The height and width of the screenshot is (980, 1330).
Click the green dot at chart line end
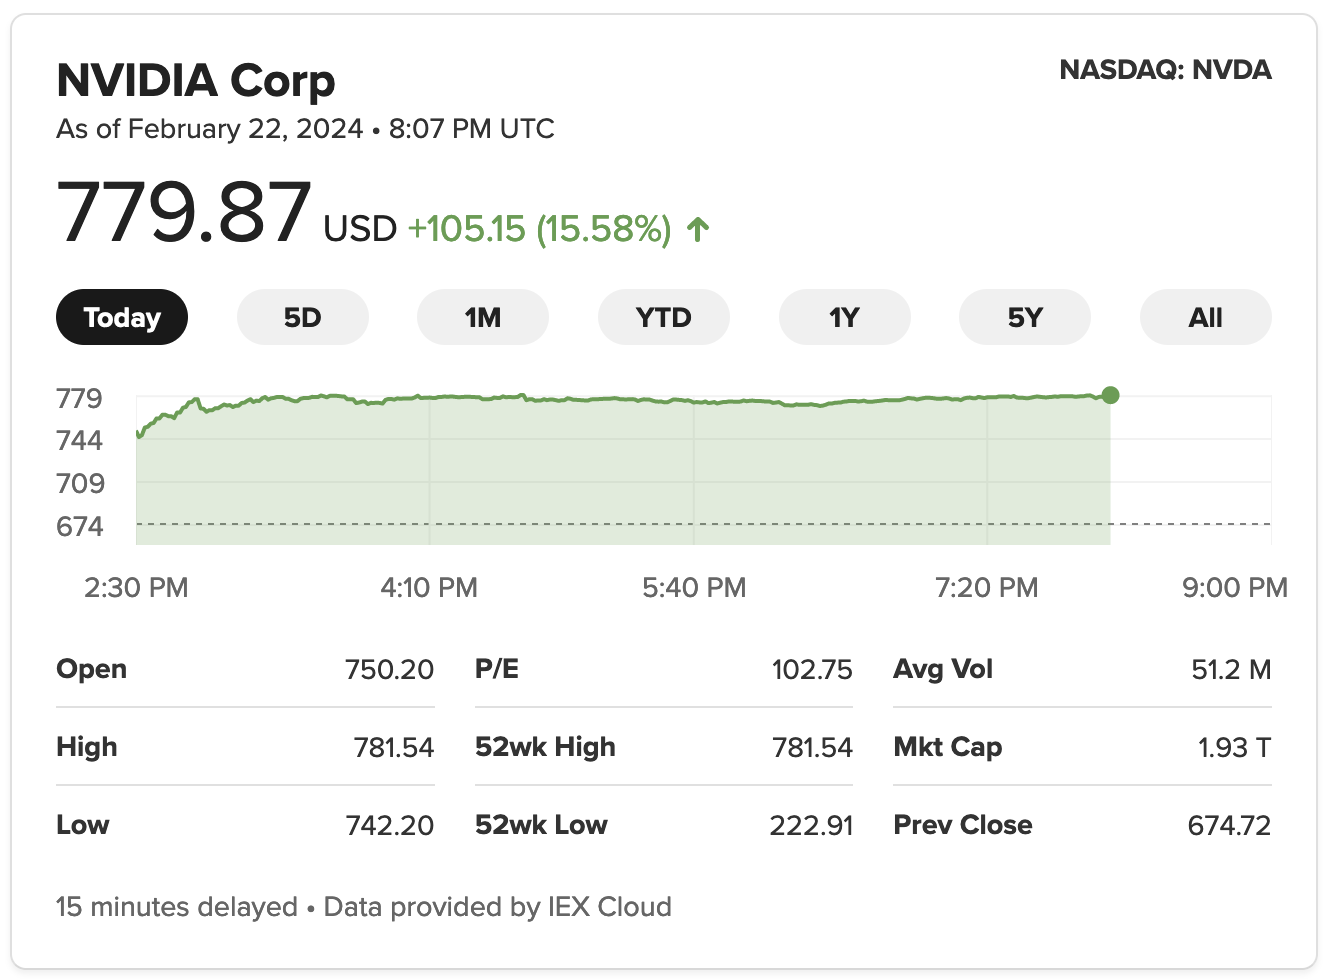coord(1110,395)
